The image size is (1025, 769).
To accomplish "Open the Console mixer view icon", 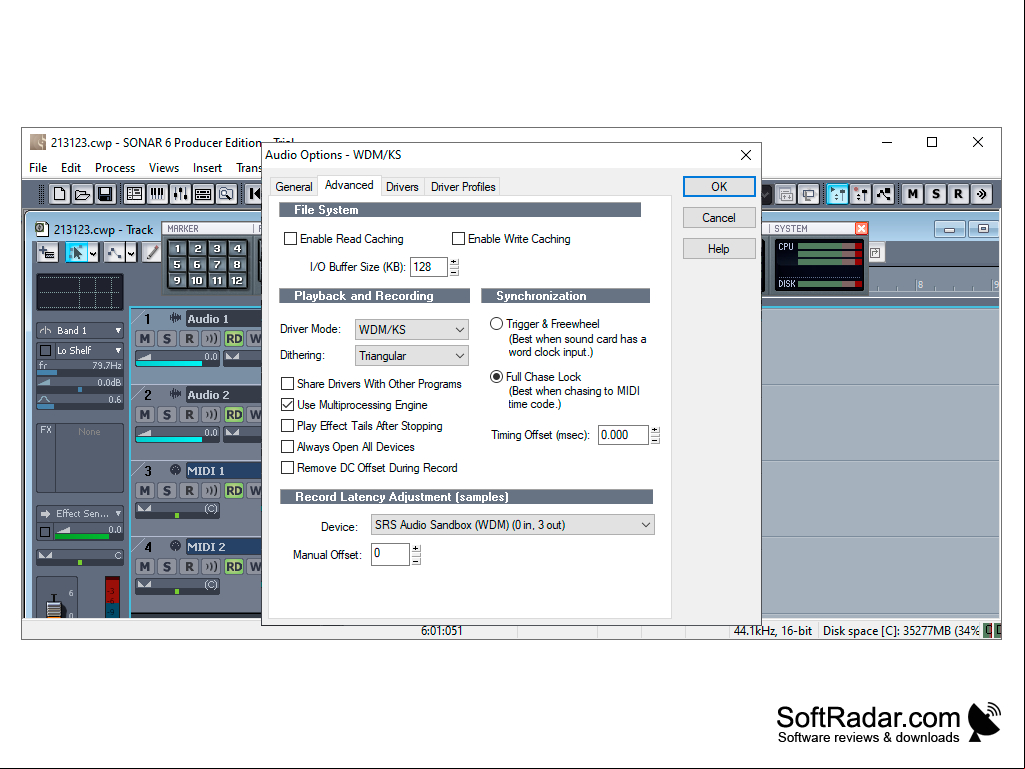I will coord(180,194).
